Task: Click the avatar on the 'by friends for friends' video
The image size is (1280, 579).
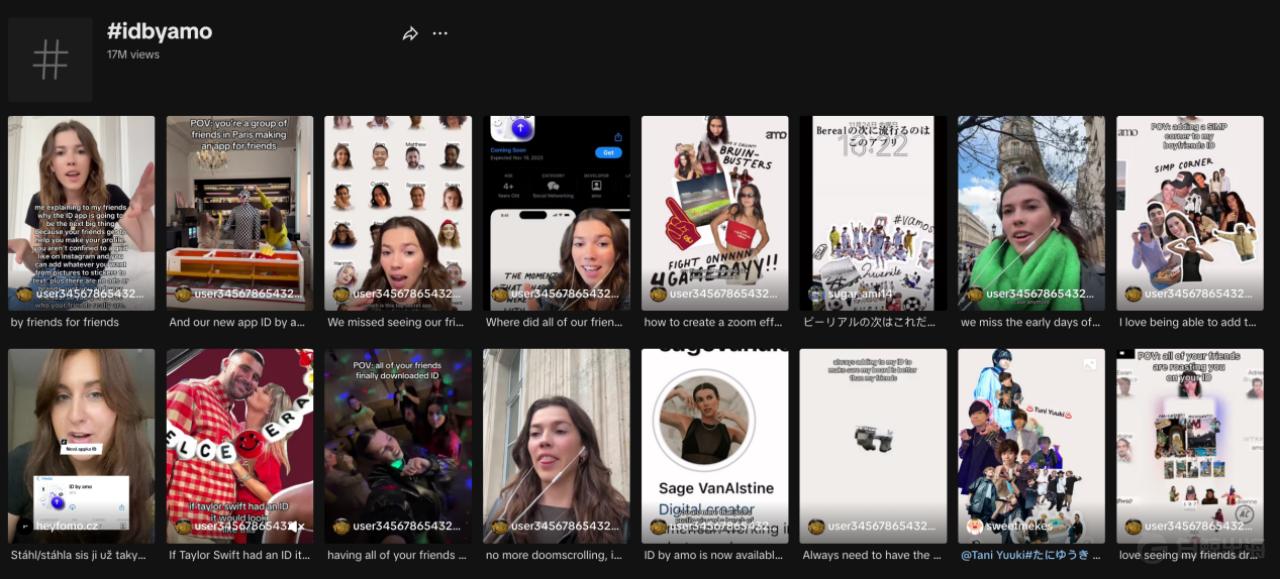Action: [25, 294]
